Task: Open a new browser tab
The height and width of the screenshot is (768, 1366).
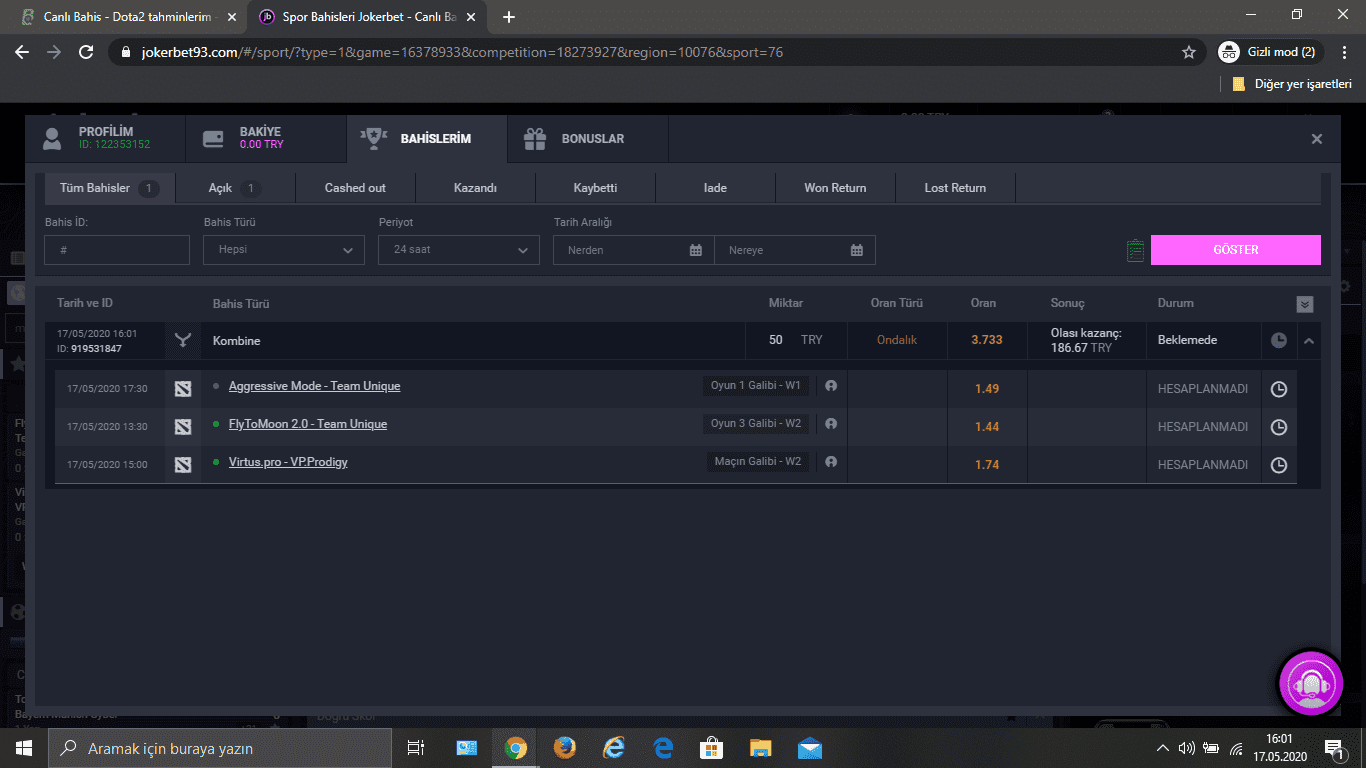Action: tap(509, 17)
